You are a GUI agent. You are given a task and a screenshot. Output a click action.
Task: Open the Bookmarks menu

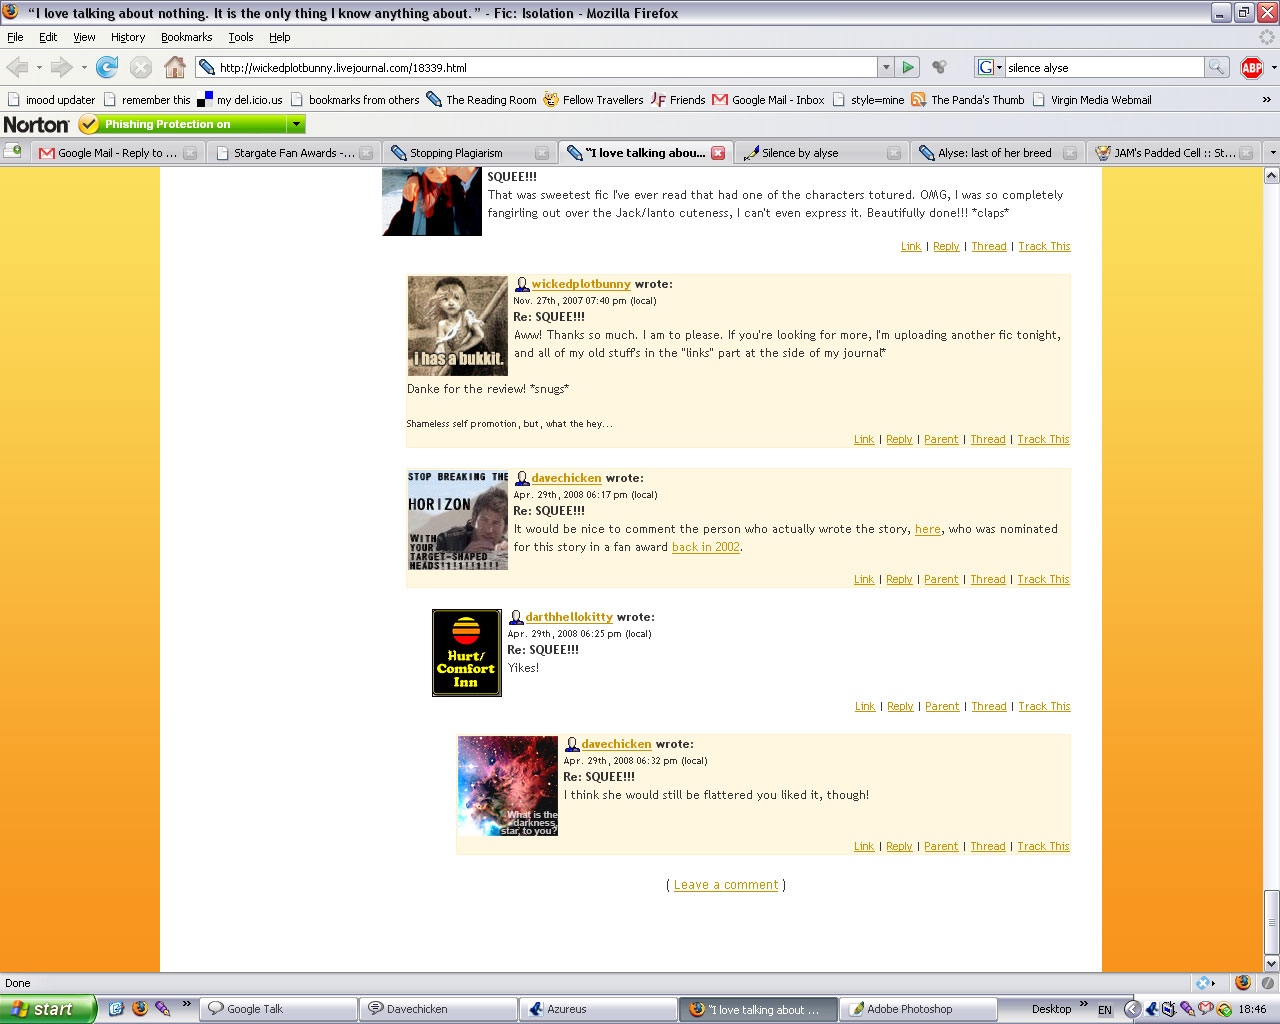coord(186,37)
